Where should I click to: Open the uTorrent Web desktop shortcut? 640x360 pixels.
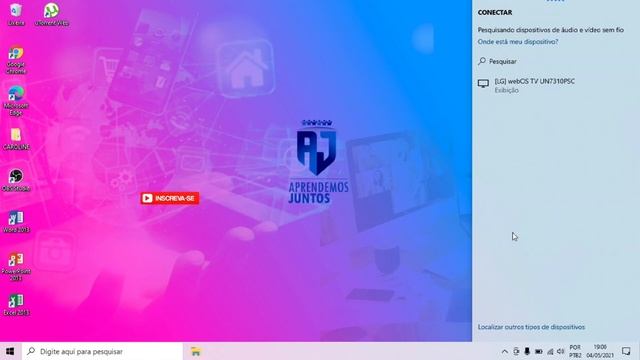point(51,14)
